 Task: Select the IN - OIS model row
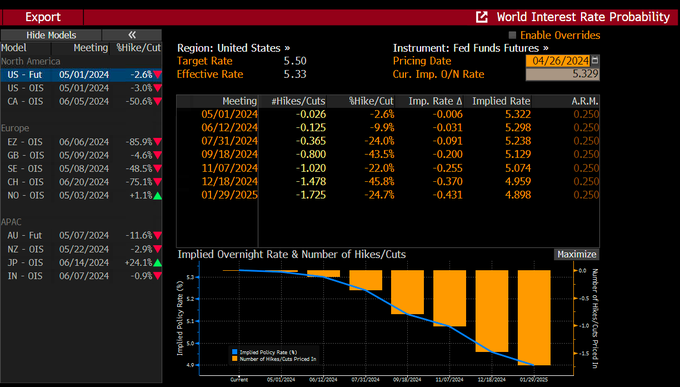tap(81, 276)
